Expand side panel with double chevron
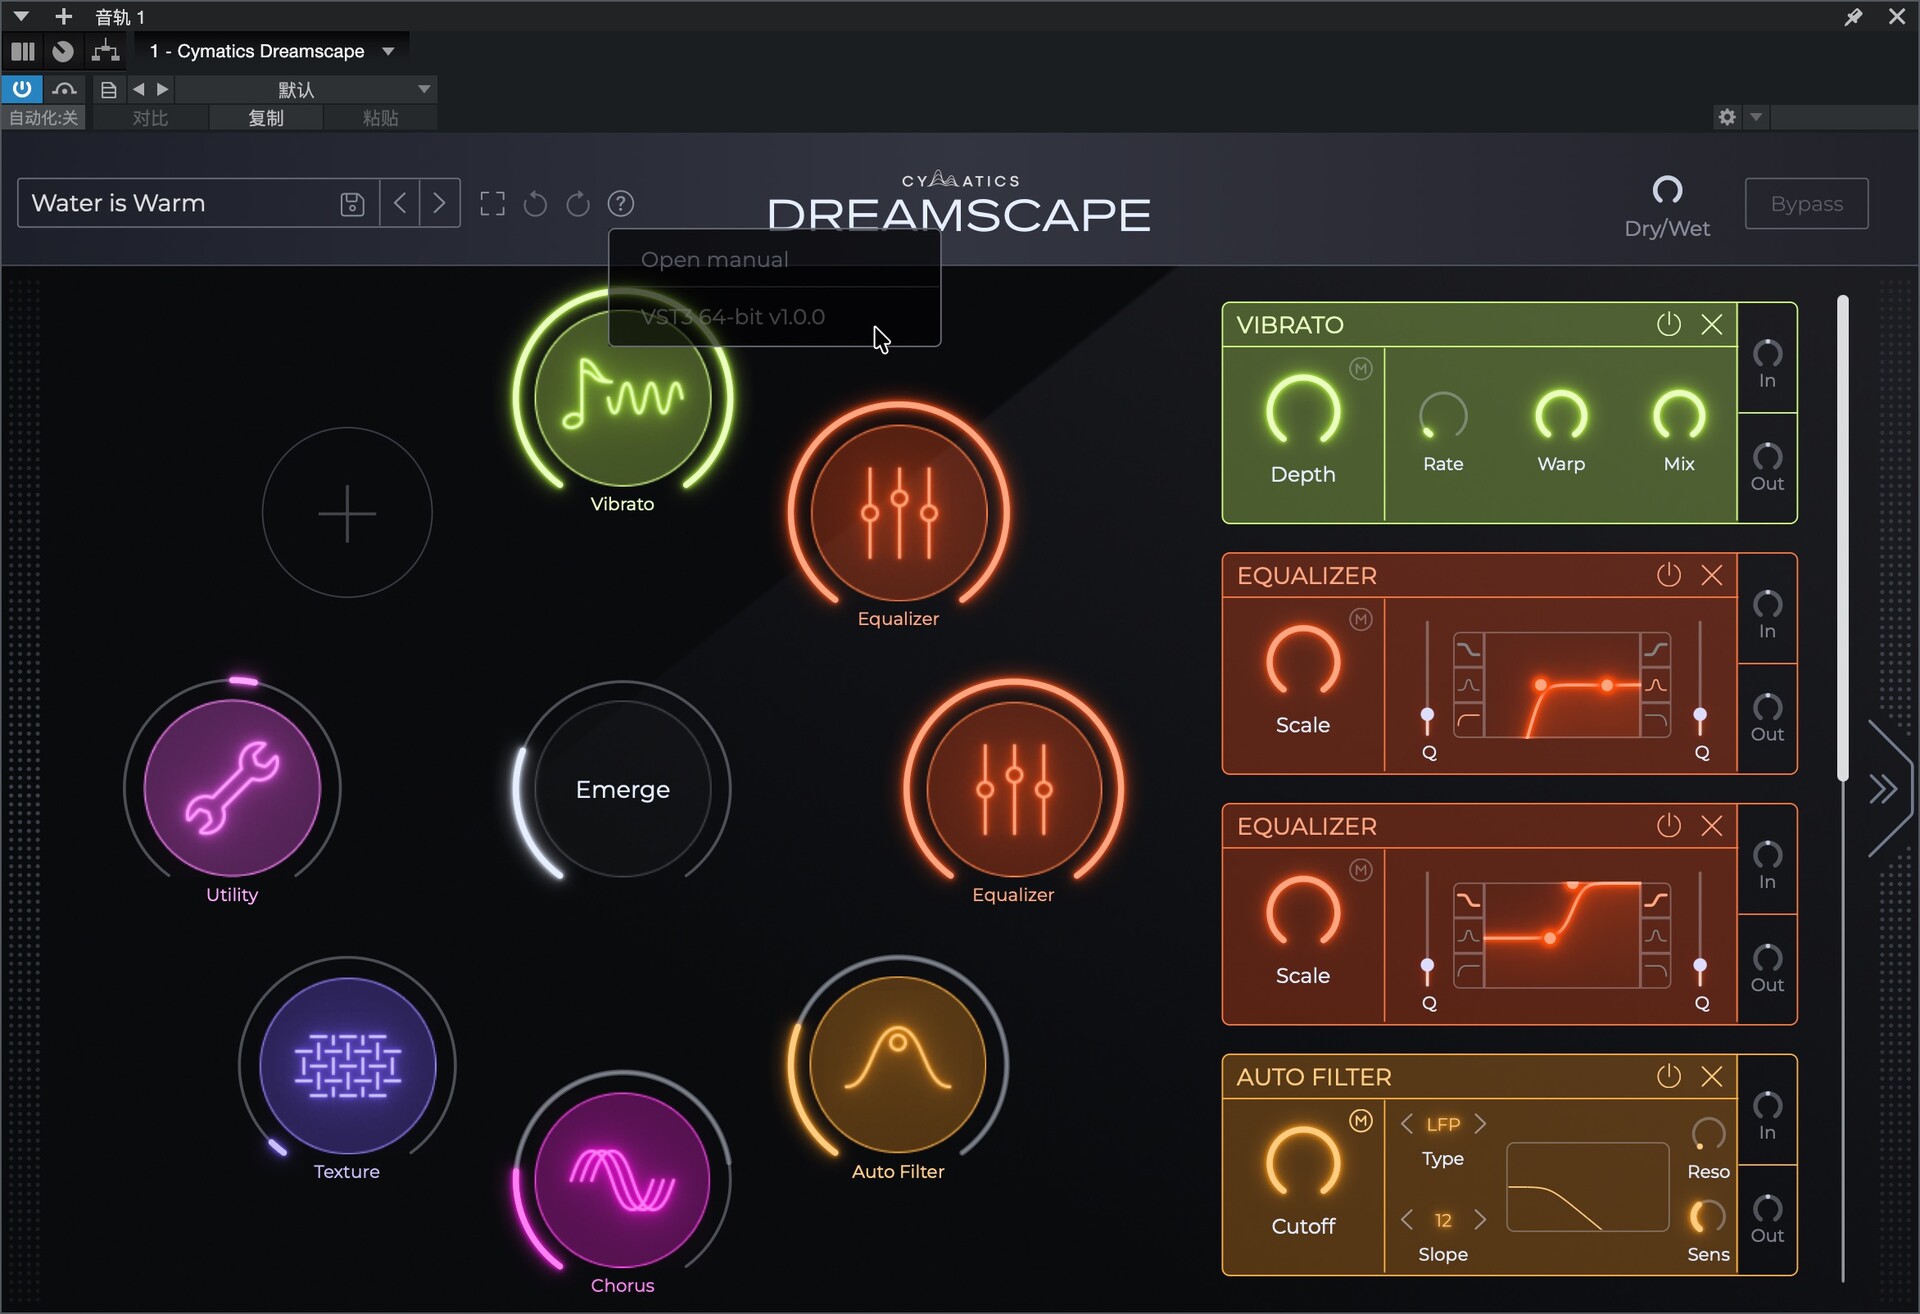The height and width of the screenshot is (1314, 1920). tap(1883, 789)
